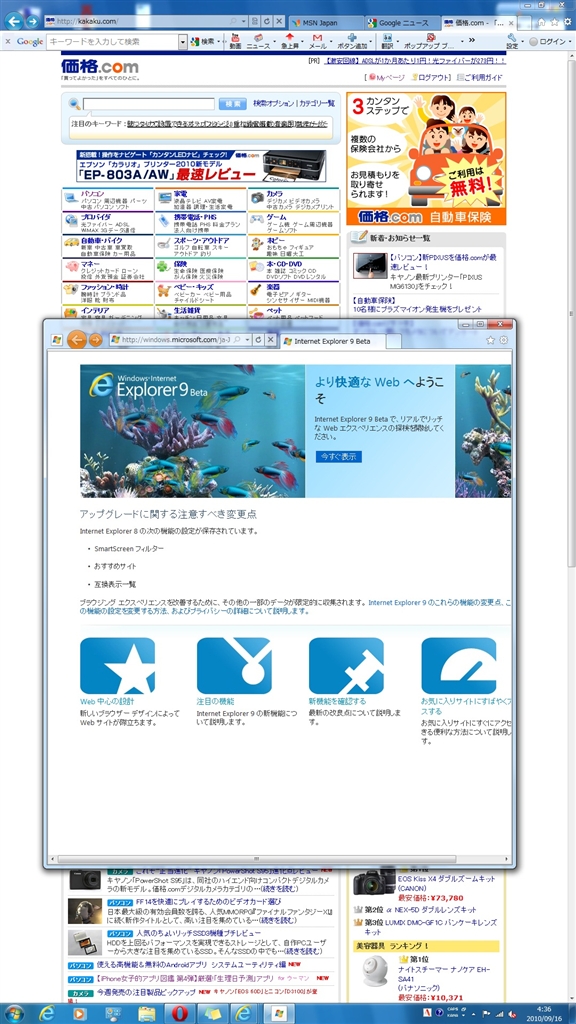Open the 家電 category on kakaku.com
Image resolution: width=576 pixels, height=1024 pixels.
pyautogui.click(x=180, y=194)
